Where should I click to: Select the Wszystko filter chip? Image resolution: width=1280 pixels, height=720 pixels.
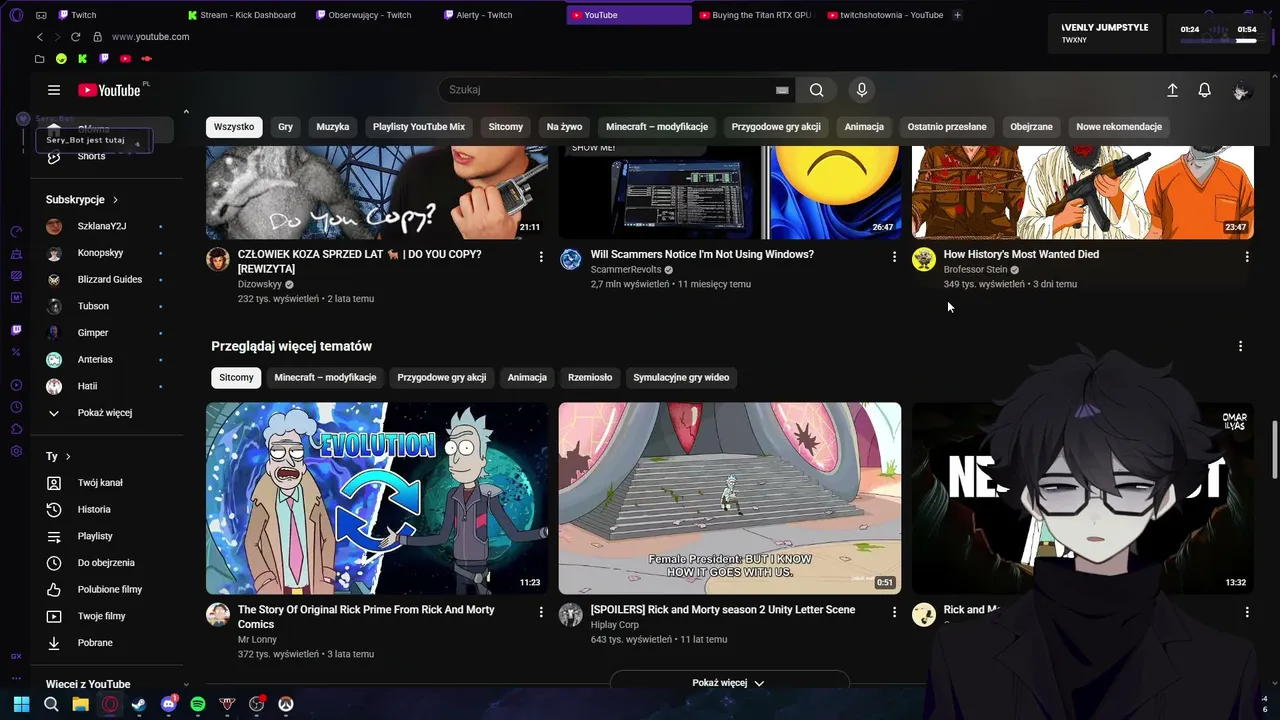234,127
